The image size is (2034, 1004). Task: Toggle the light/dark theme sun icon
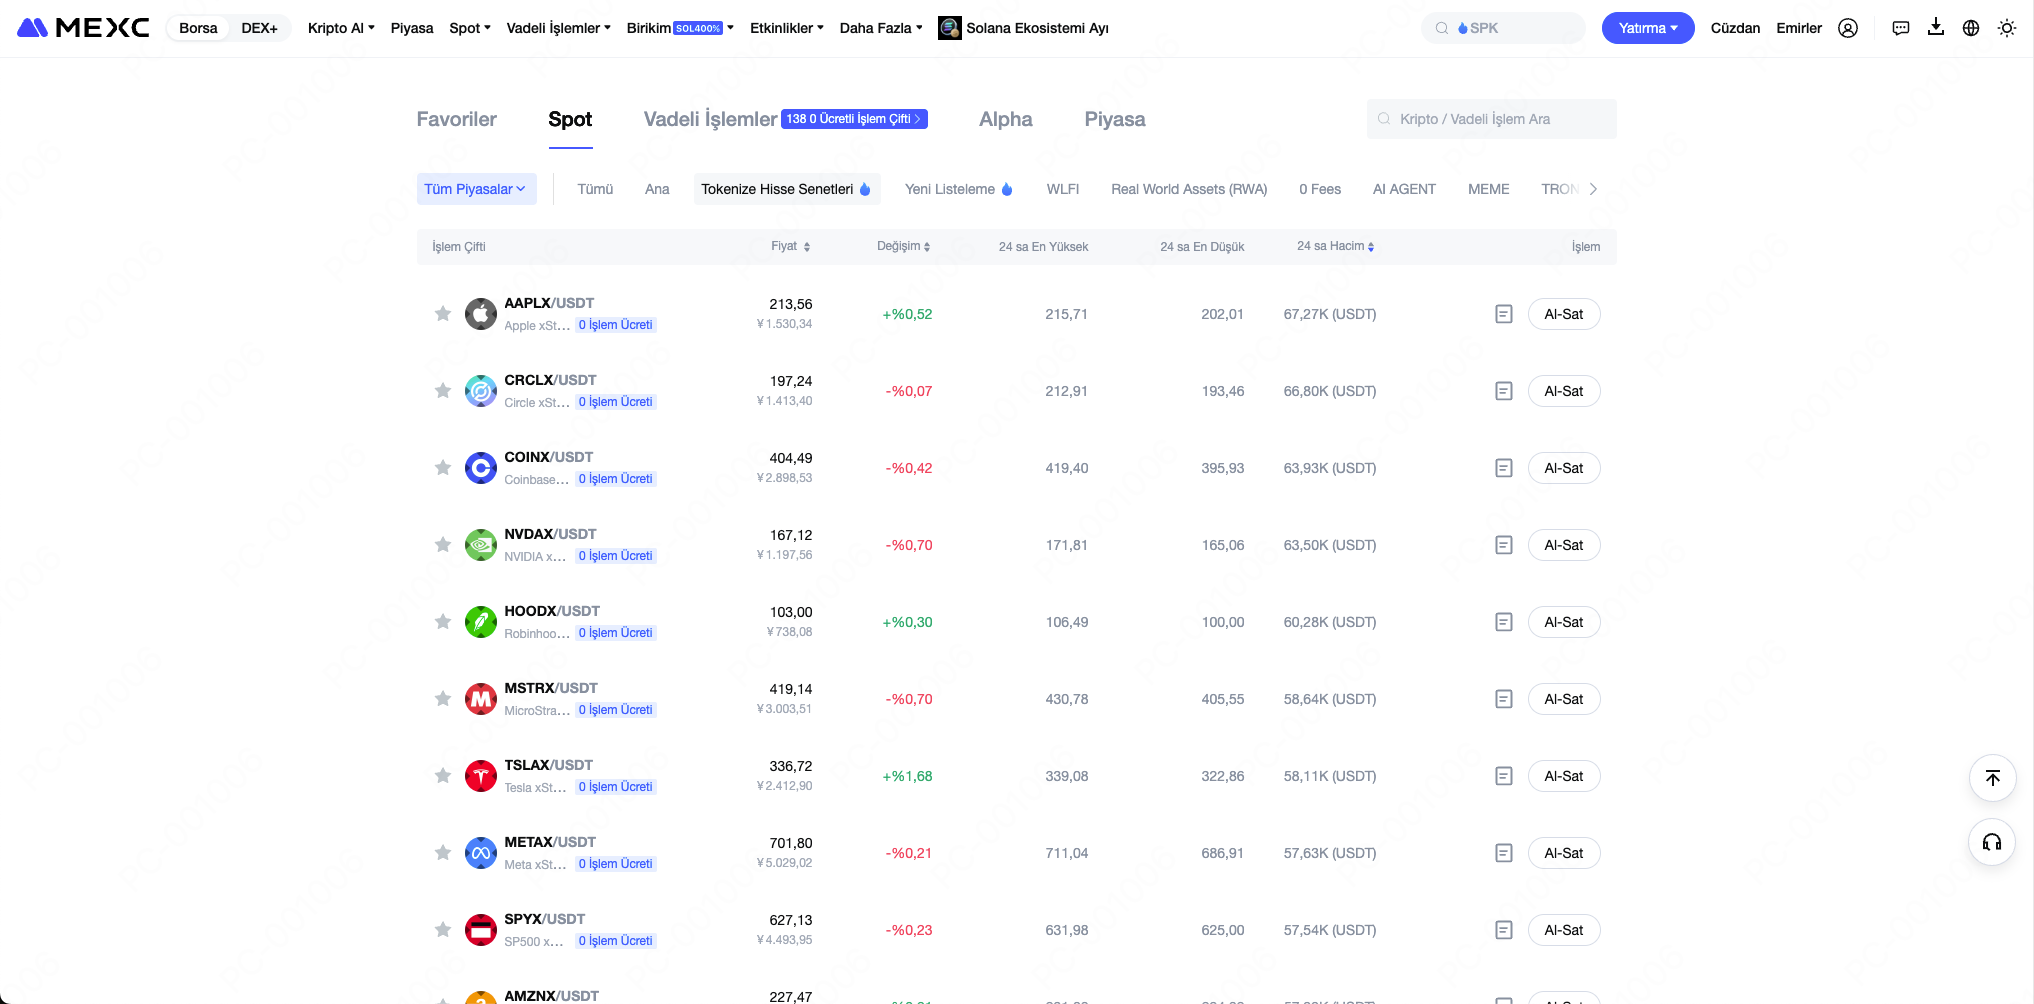coord(2007,28)
